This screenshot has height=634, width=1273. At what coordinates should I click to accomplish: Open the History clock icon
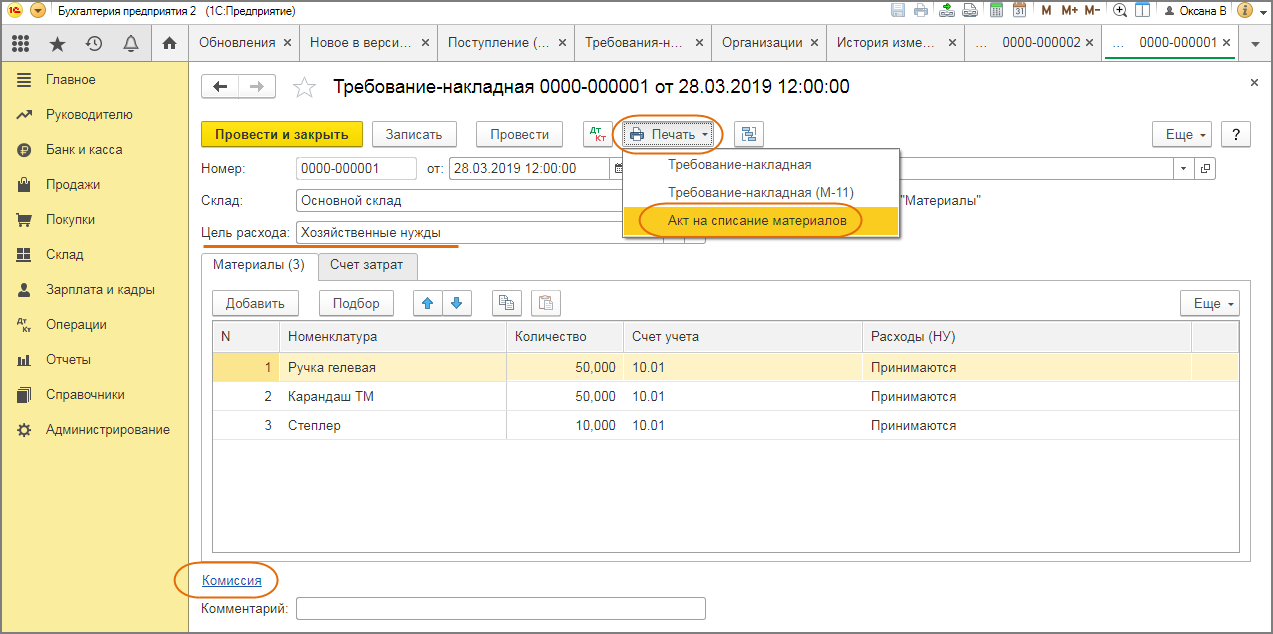(x=94, y=43)
